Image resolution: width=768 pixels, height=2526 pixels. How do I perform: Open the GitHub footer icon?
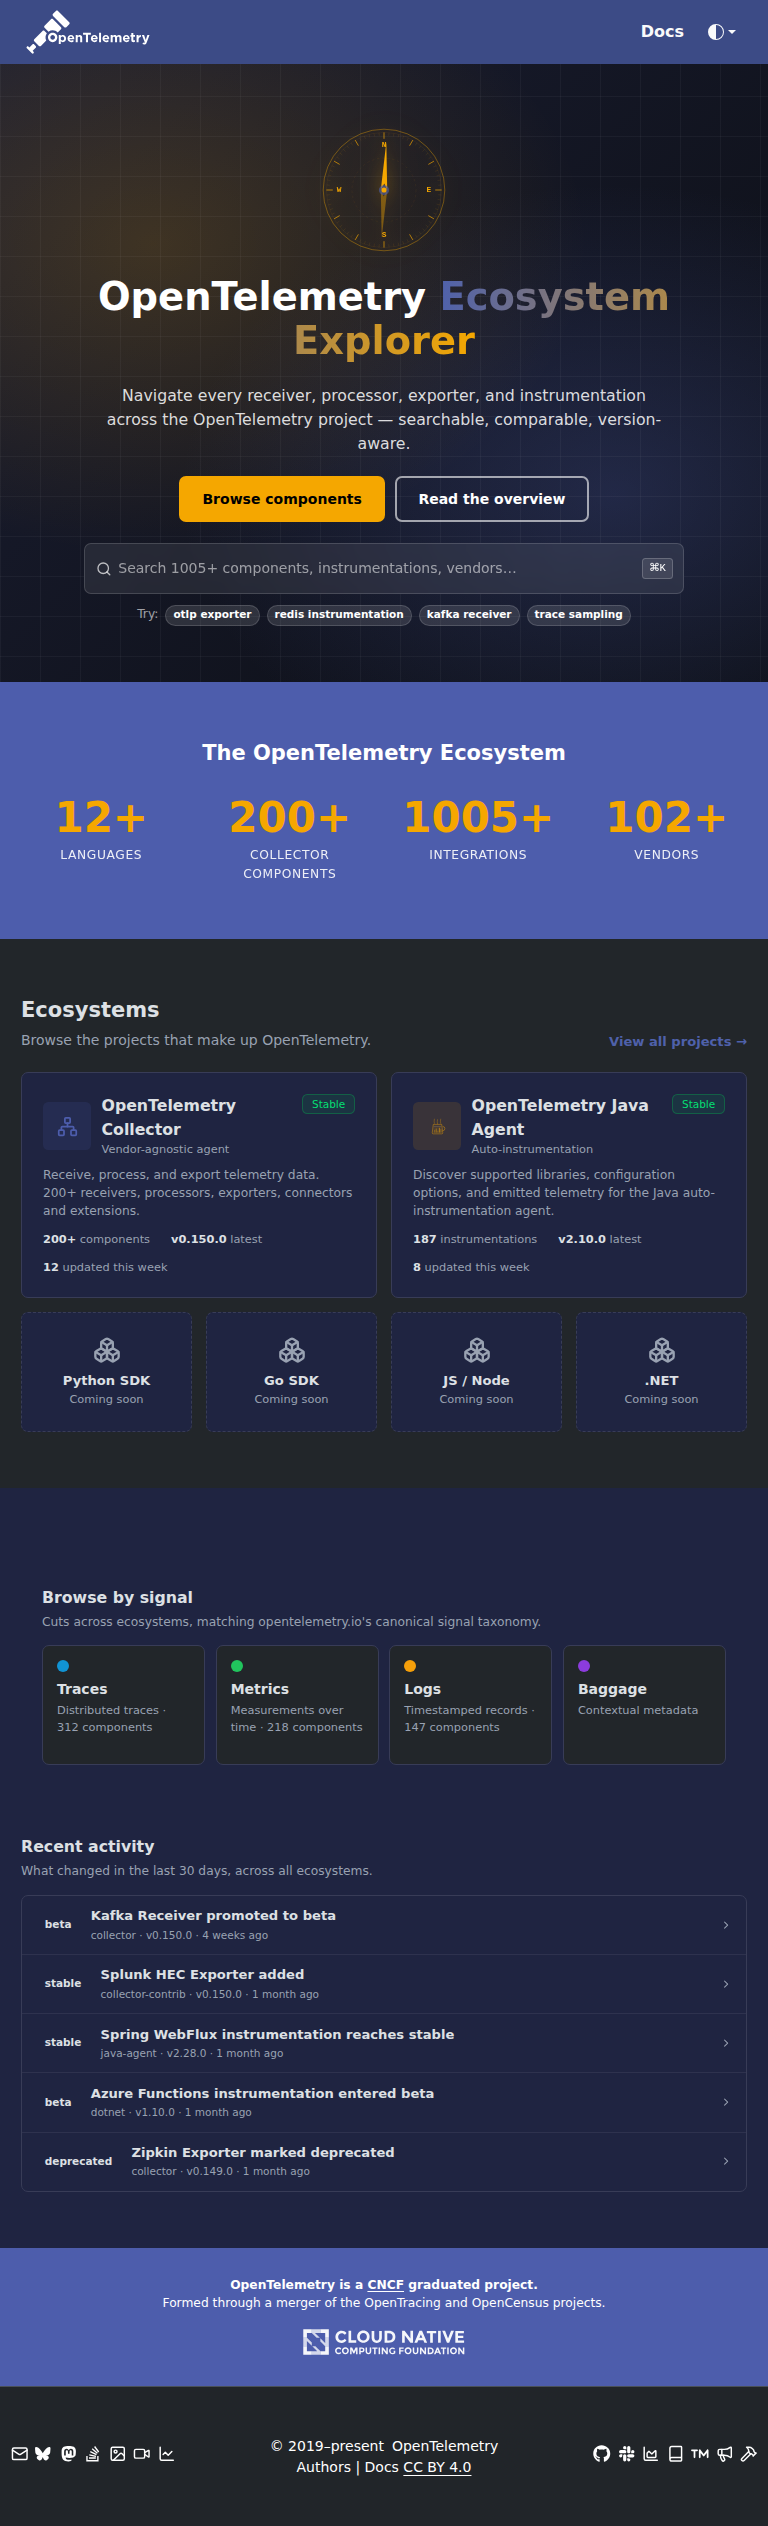(x=601, y=2453)
